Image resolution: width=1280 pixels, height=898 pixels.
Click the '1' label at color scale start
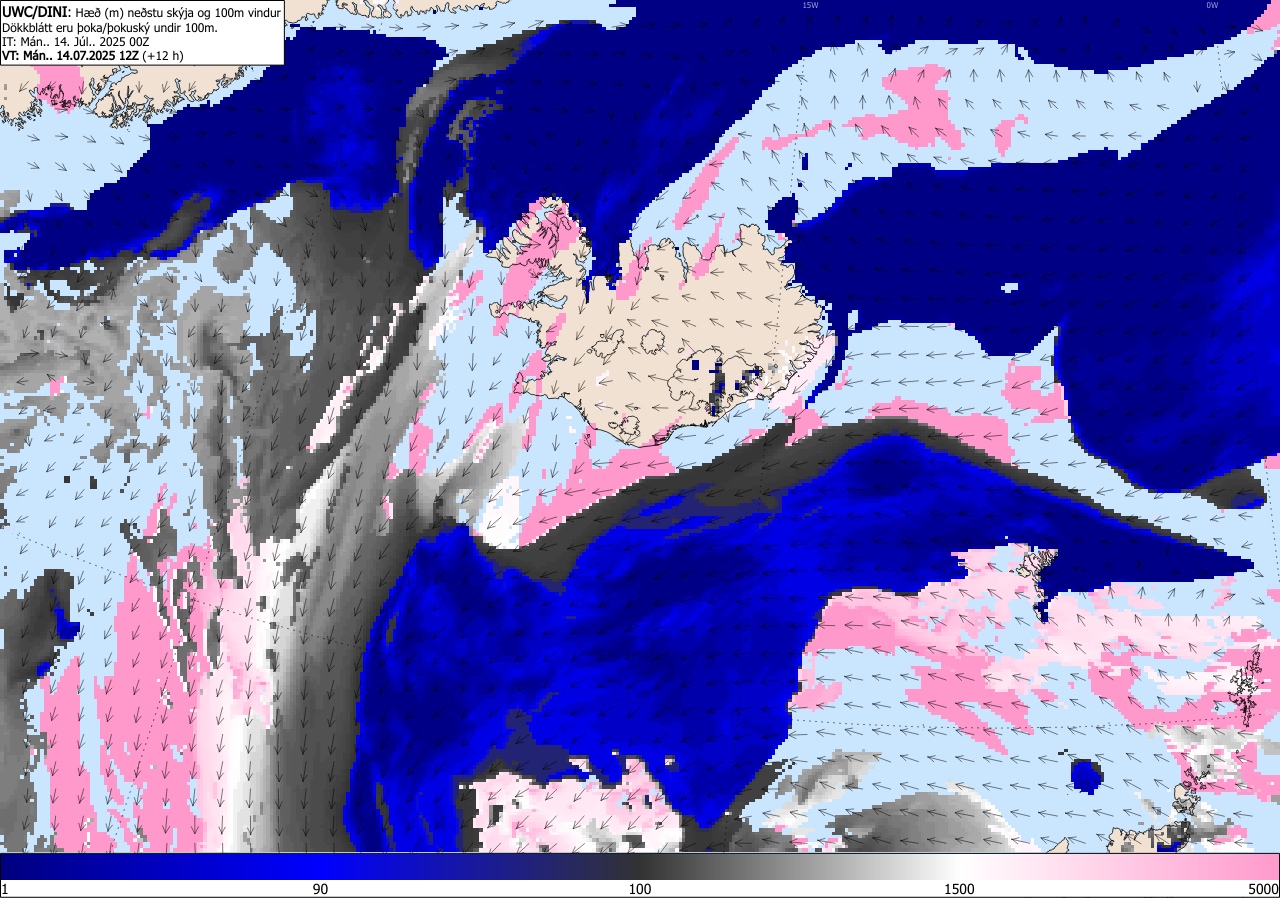pos(5,889)
